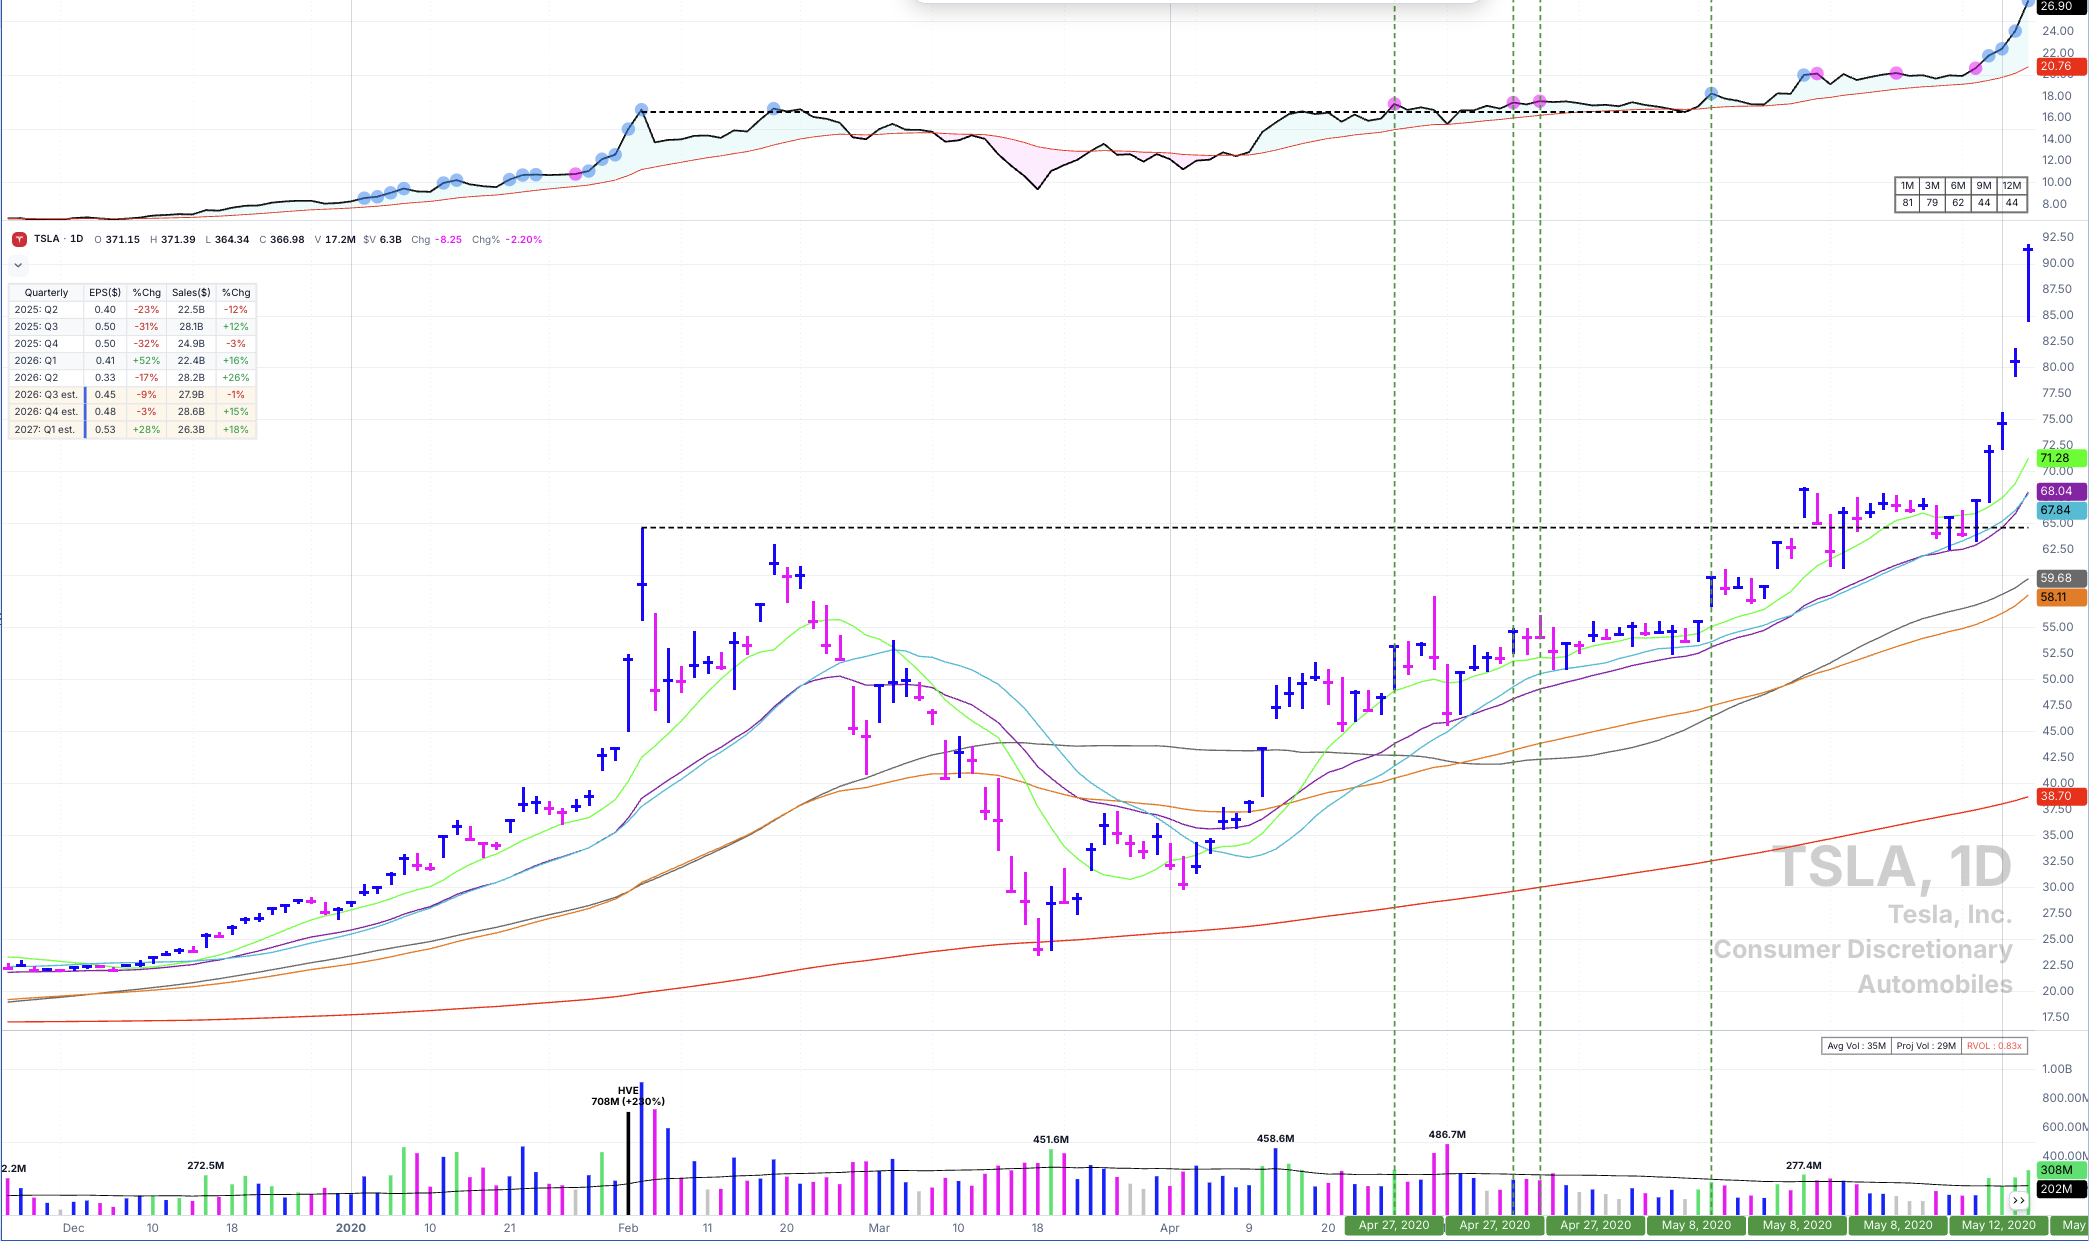Click the green 71.28 moving average label
Viewport: 2089px width, 1241px height.
click(x=2061, y=458)
